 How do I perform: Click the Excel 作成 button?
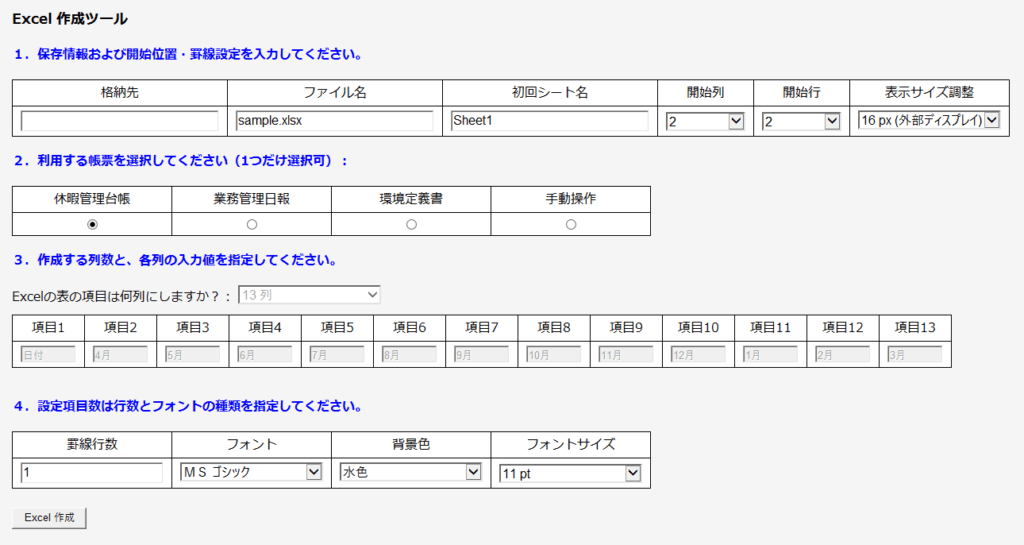click(50, 517)
